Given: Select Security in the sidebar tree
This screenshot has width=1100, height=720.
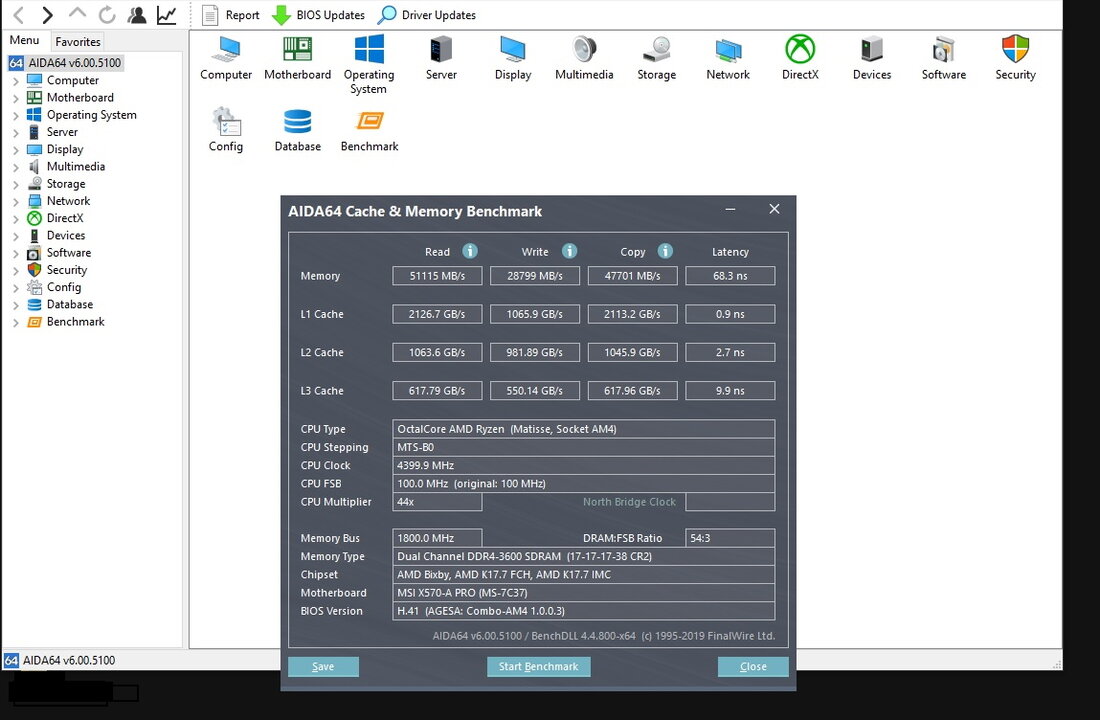Looking at the screenshot, I should tap(67, 269).
